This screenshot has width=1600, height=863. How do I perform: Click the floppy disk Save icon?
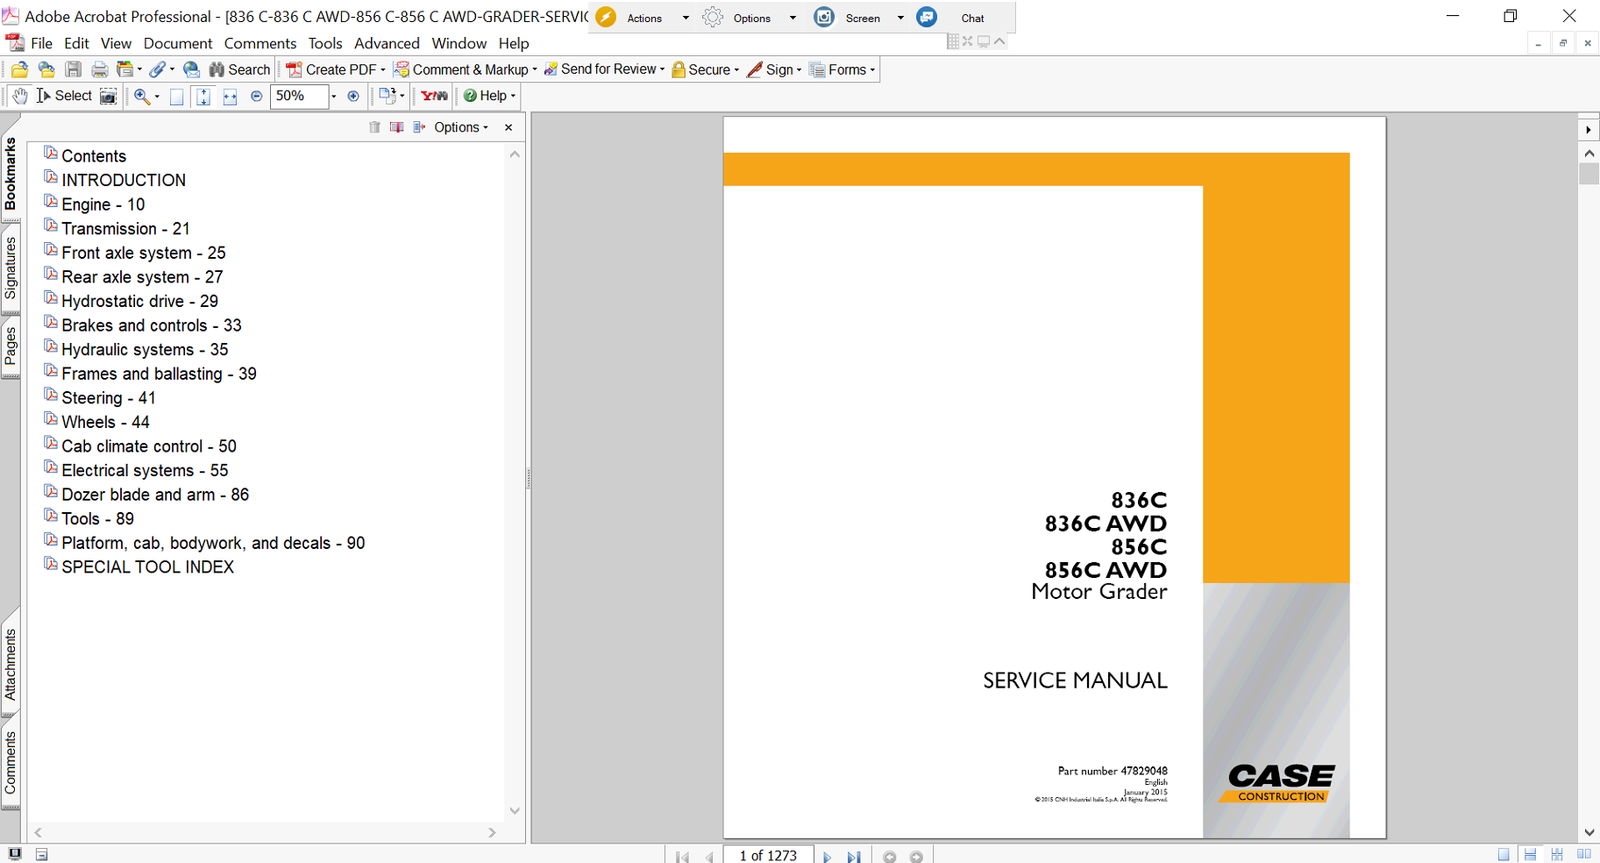click(73, 70)
